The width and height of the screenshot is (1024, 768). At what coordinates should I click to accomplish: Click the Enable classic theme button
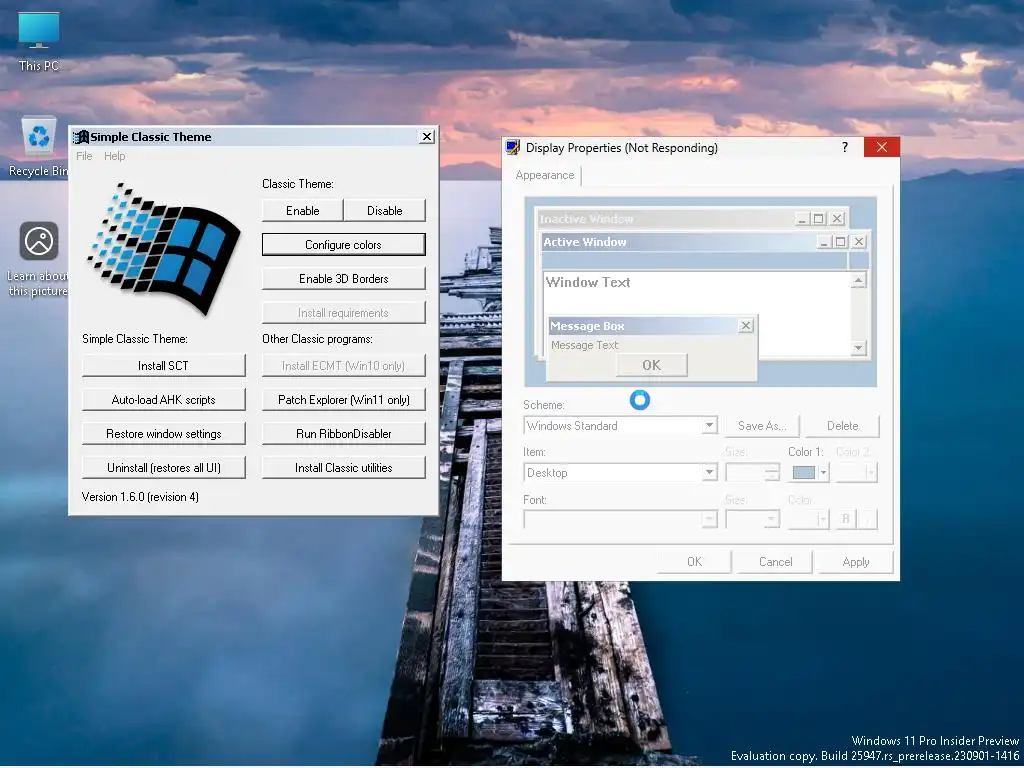click(x=302, y=211)
